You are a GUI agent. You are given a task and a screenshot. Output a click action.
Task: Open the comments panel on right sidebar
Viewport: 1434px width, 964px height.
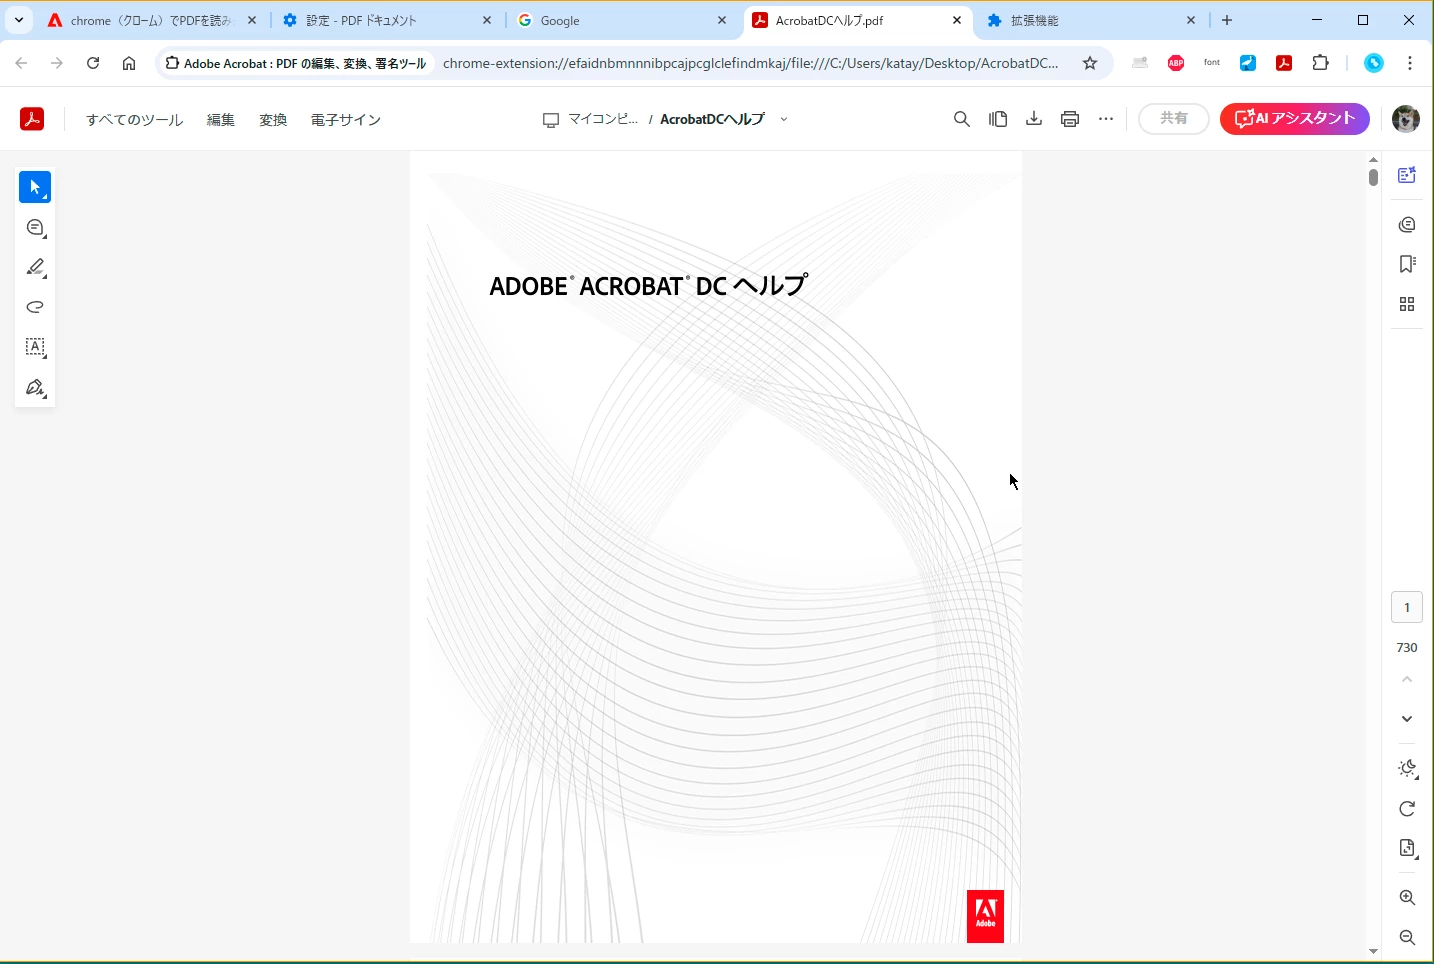click(x=1407, y=224)
